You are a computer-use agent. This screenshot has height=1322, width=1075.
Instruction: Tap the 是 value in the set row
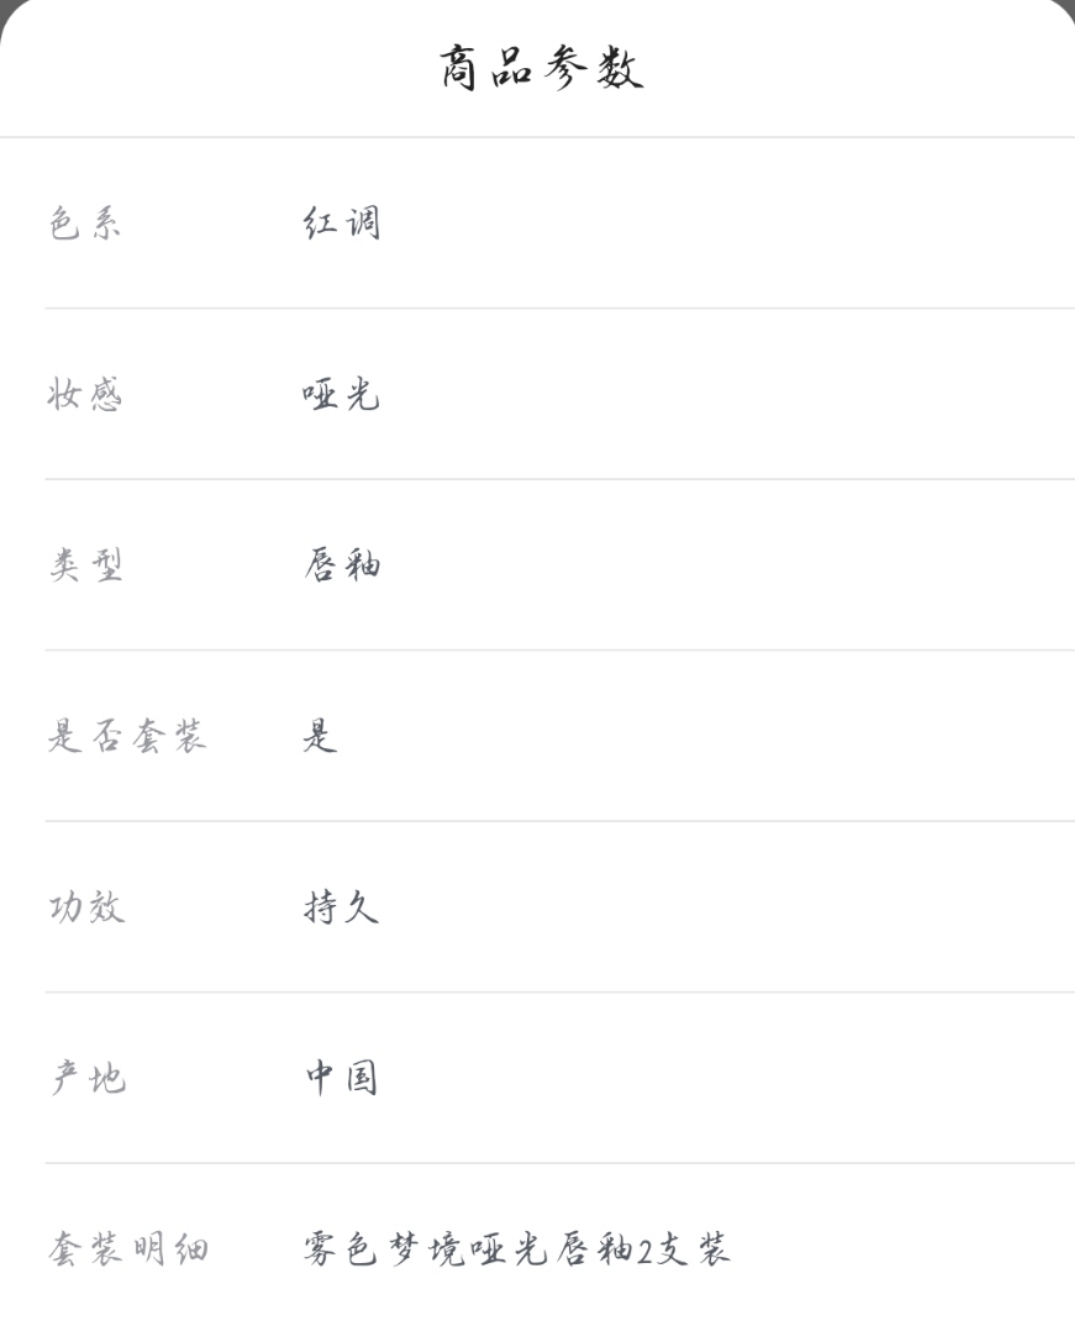click(320, 736)
